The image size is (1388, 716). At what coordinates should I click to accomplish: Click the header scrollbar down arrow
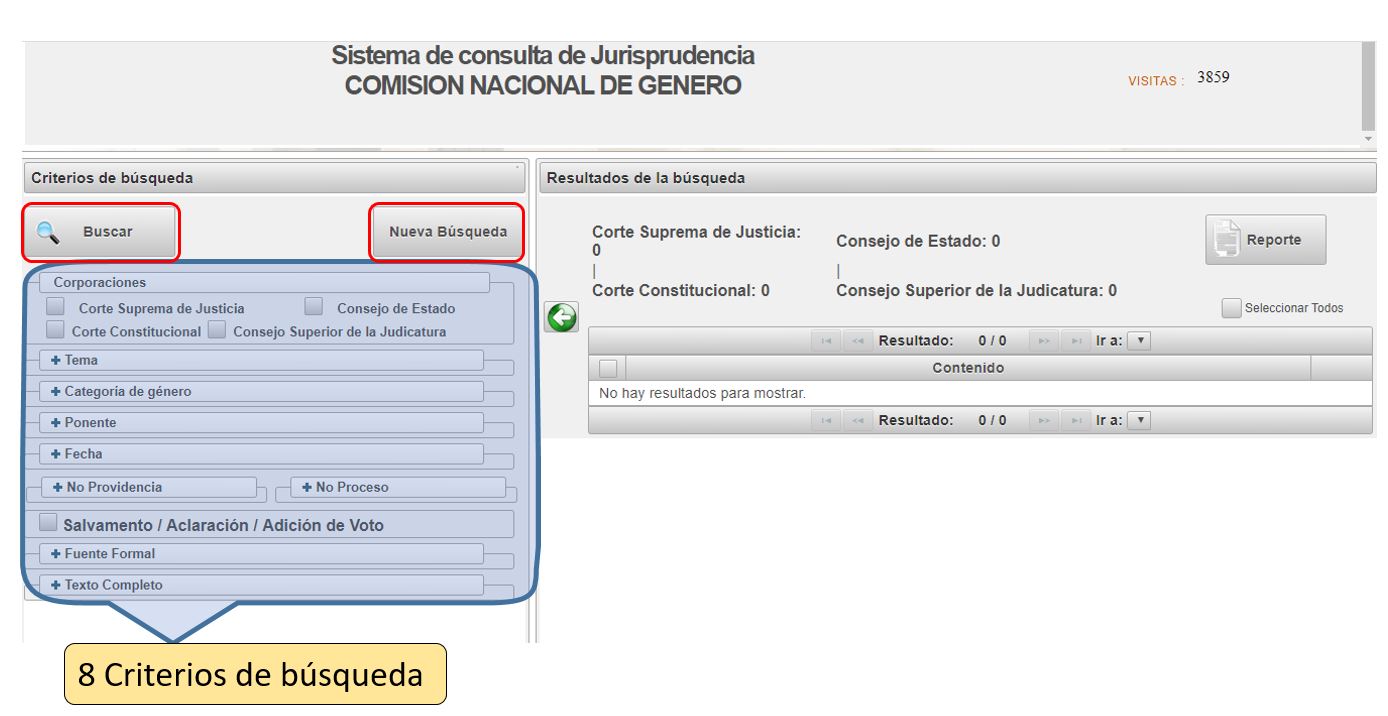tap(1369, 138)
